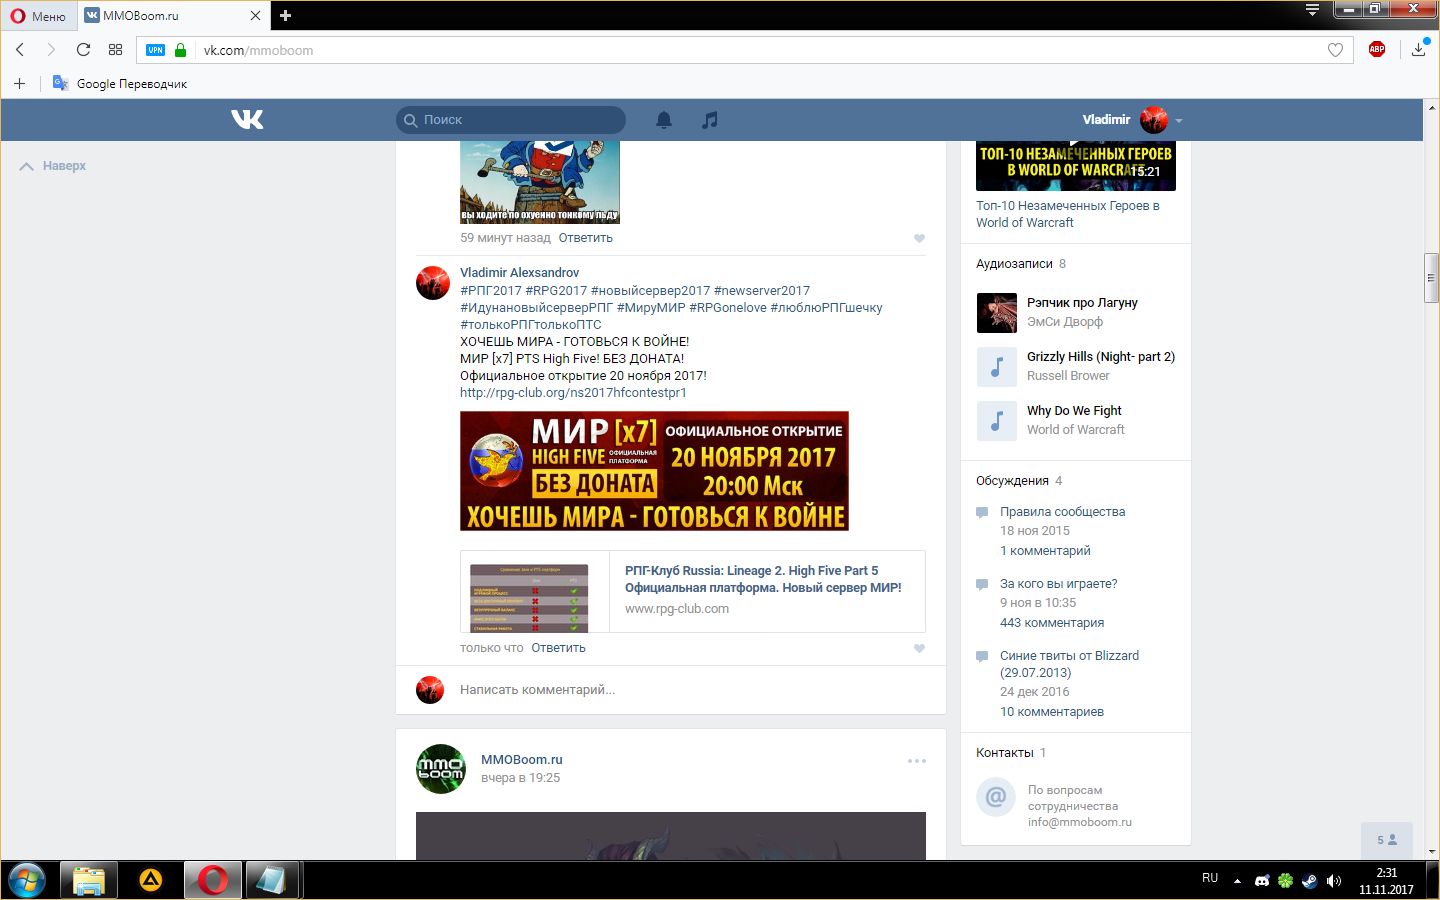Jump up with Наверх button
The width and height of the screenshot is (1440, 900).
coord(53,166)
